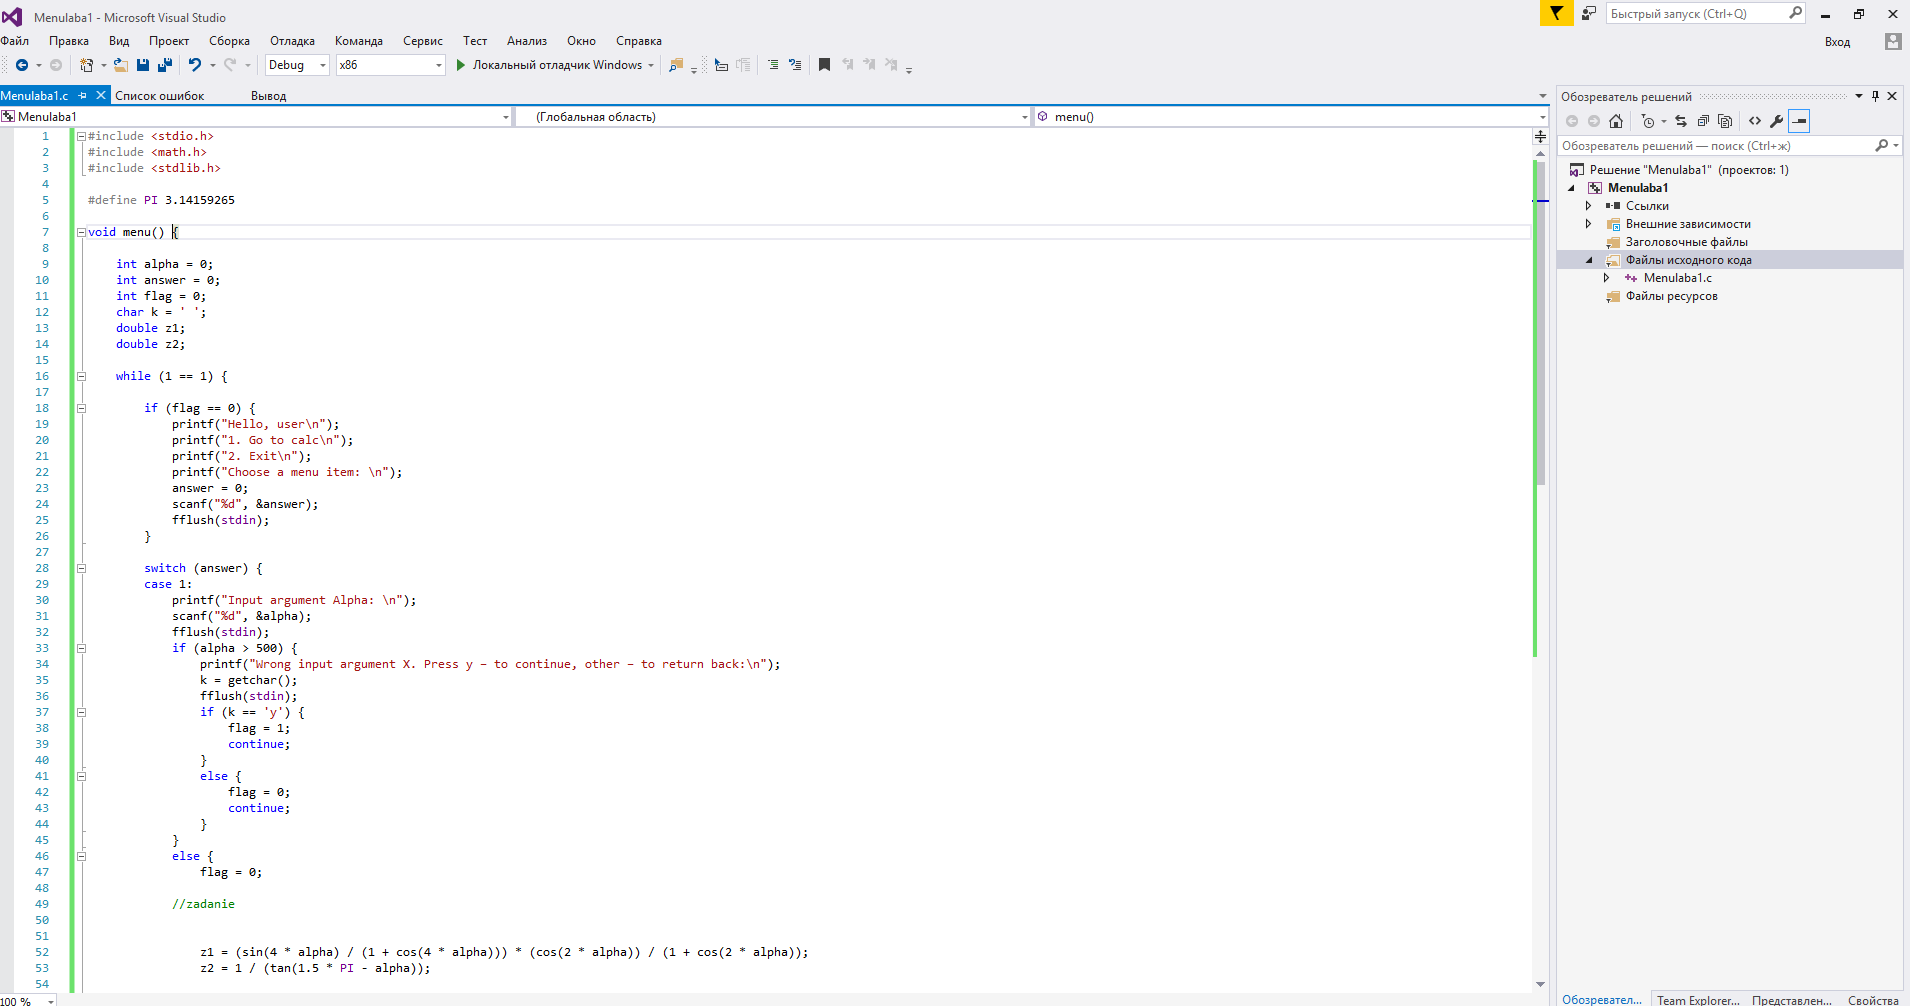The height and width of the screenshot is (1006, 1910).
Task: Open the x86 platform dropdown
Action: pyautogui.click(x=438, y=65)
